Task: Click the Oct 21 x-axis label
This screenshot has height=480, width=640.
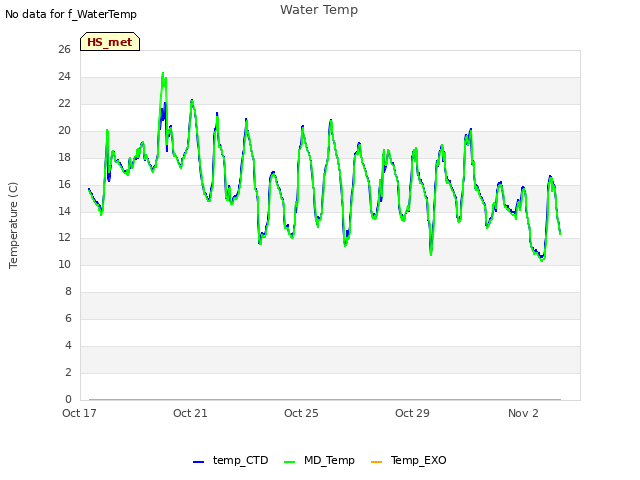Action: 190,413
